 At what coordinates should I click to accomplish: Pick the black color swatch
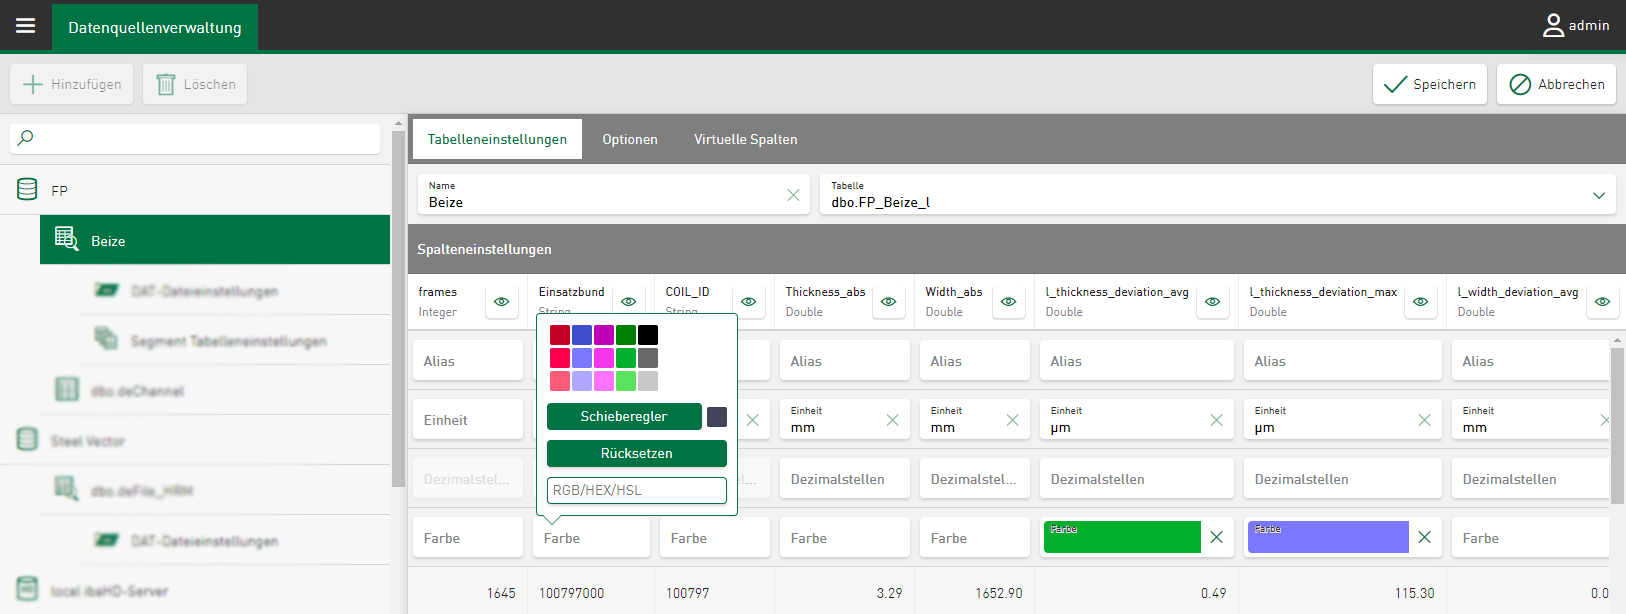coord(648,335)
